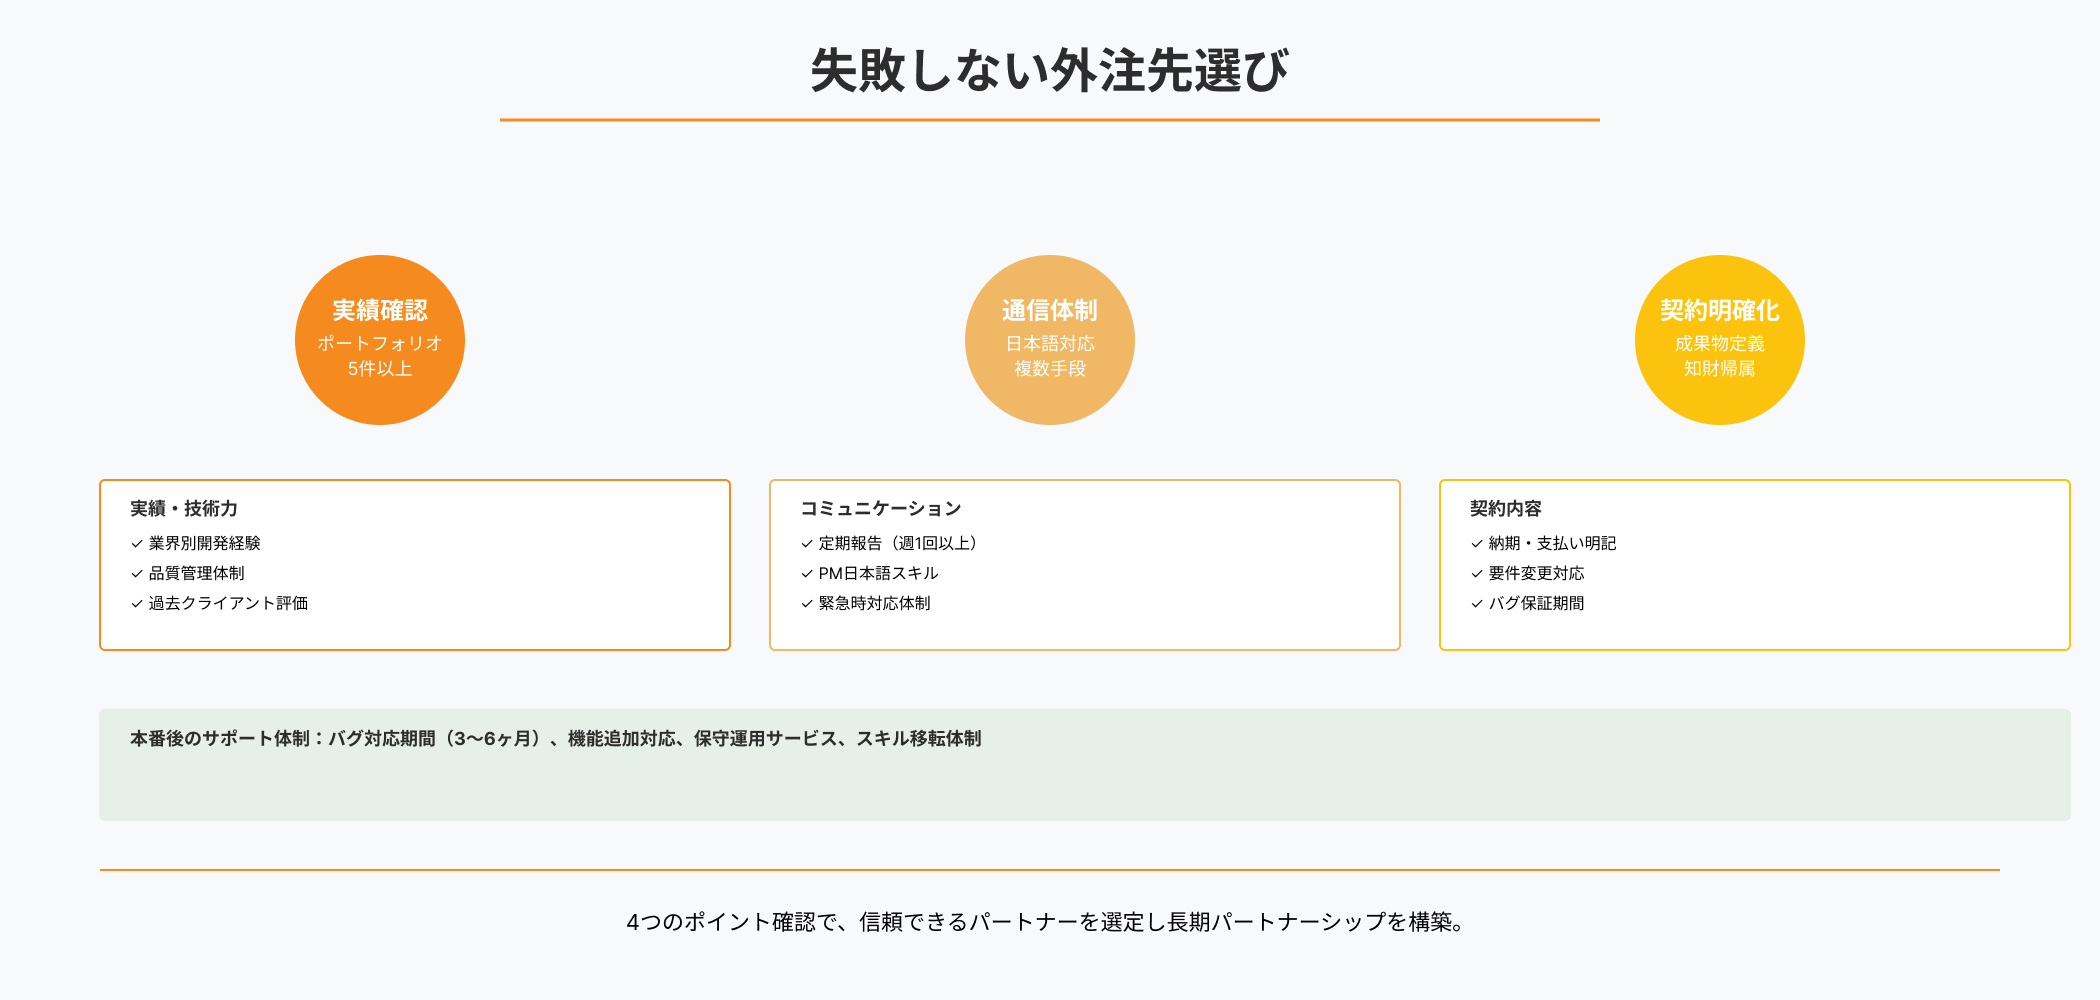Toggle the 要件変更対応 checklist item
2100x1000 pixels.
(x=1537, y=573)
